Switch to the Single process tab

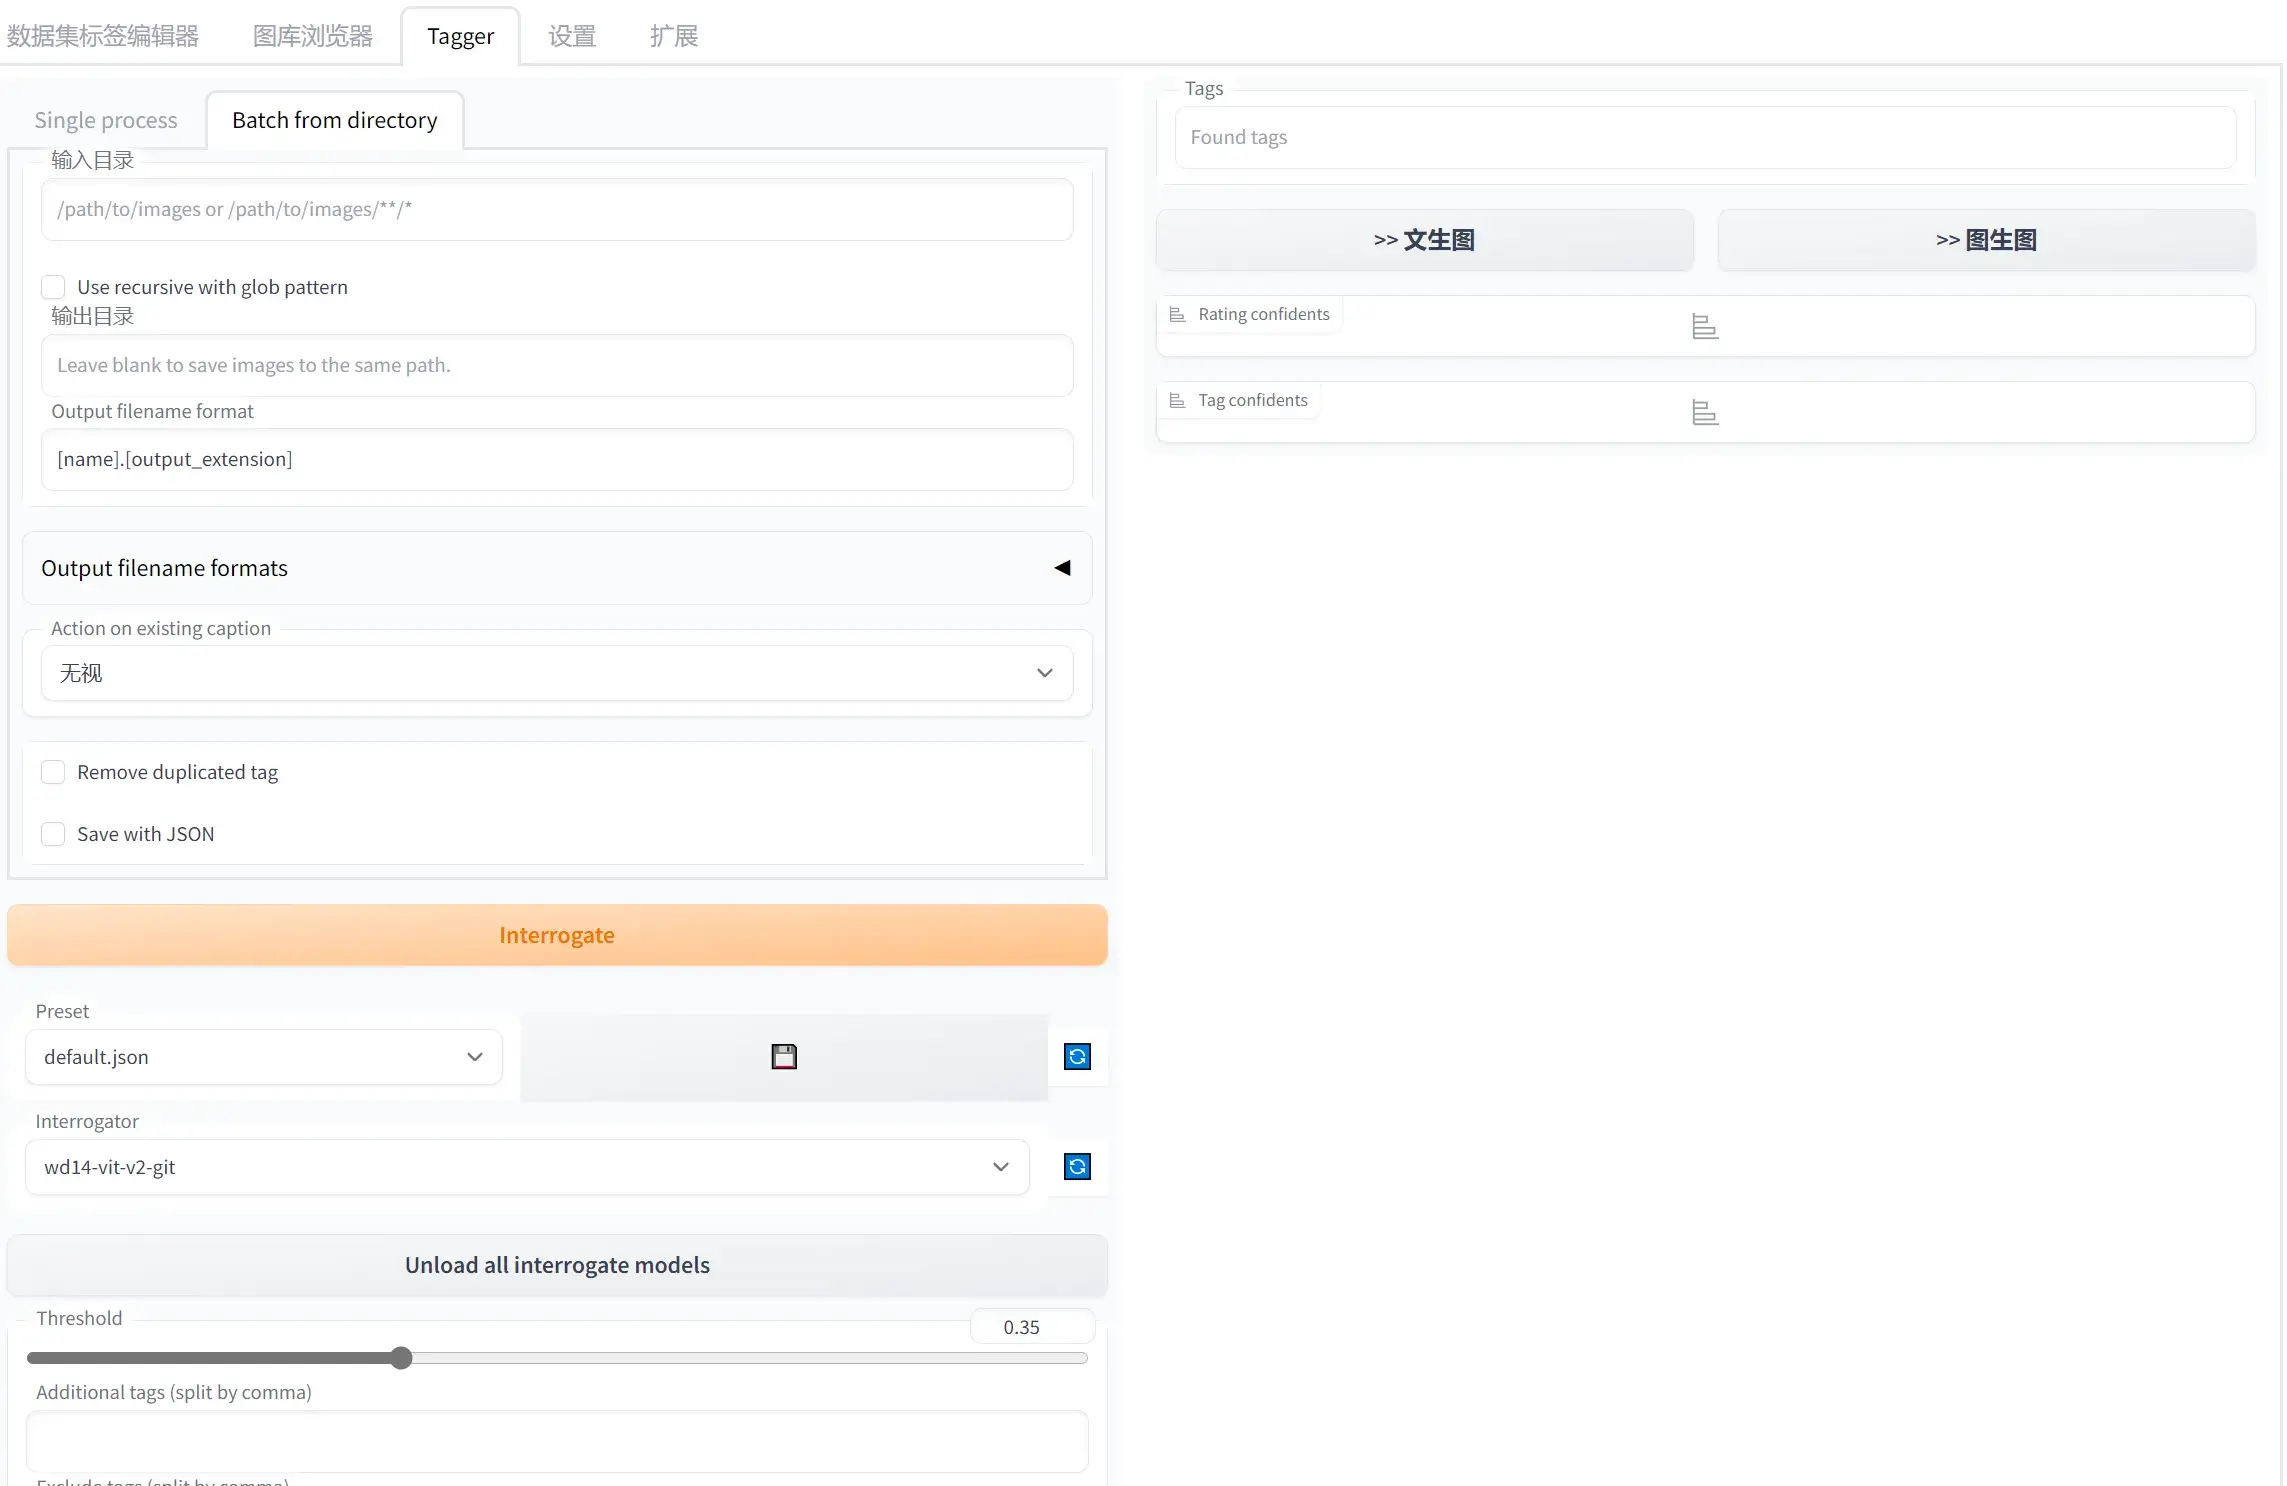[106, 121]
